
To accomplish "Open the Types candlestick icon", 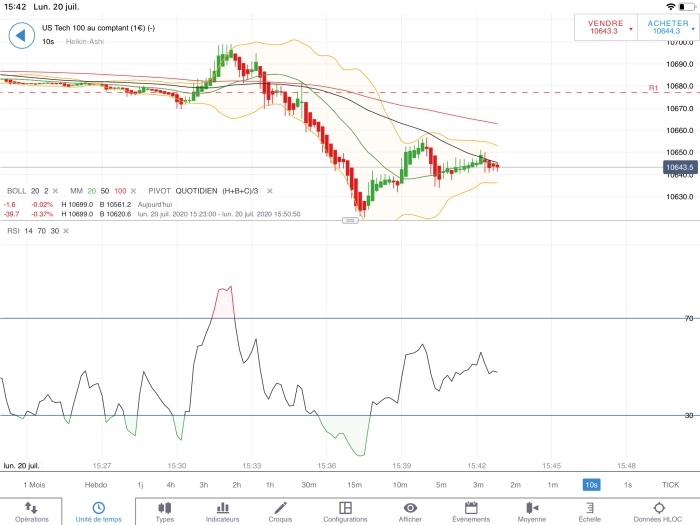I will coord(164,508).
